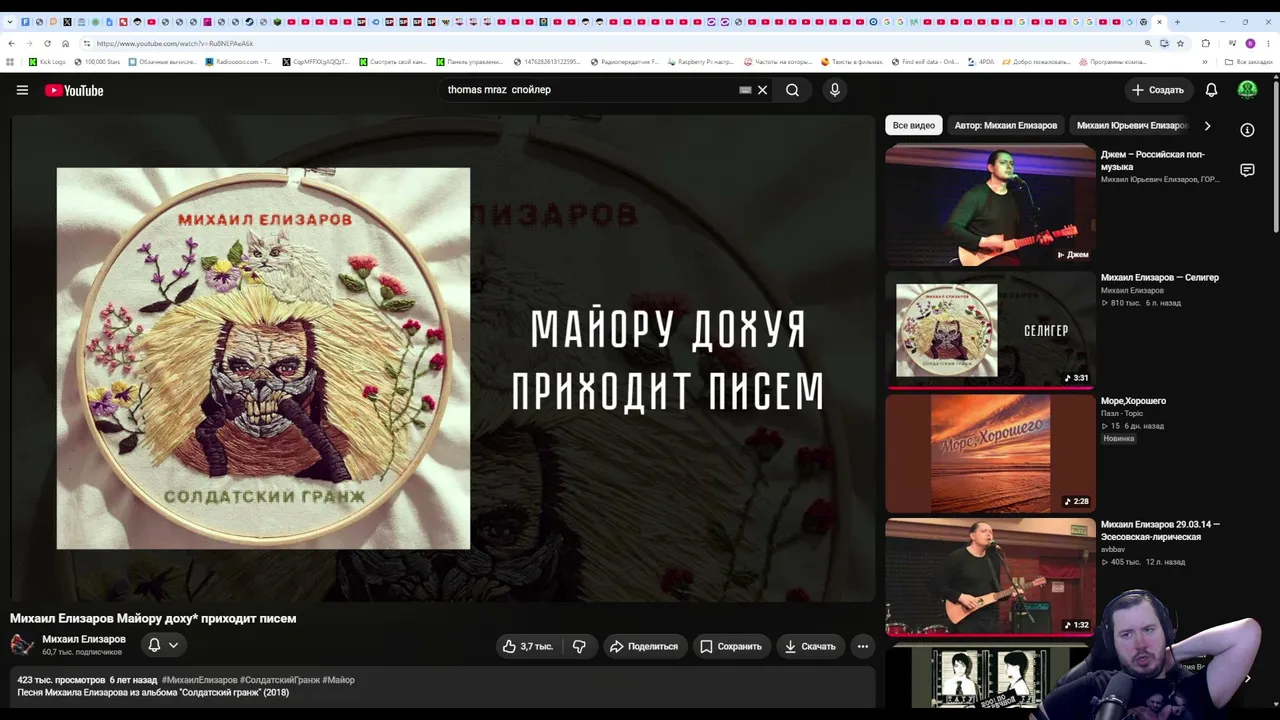Go to the YouTube home logo
Screen dimensions: 1280x720
74,90
